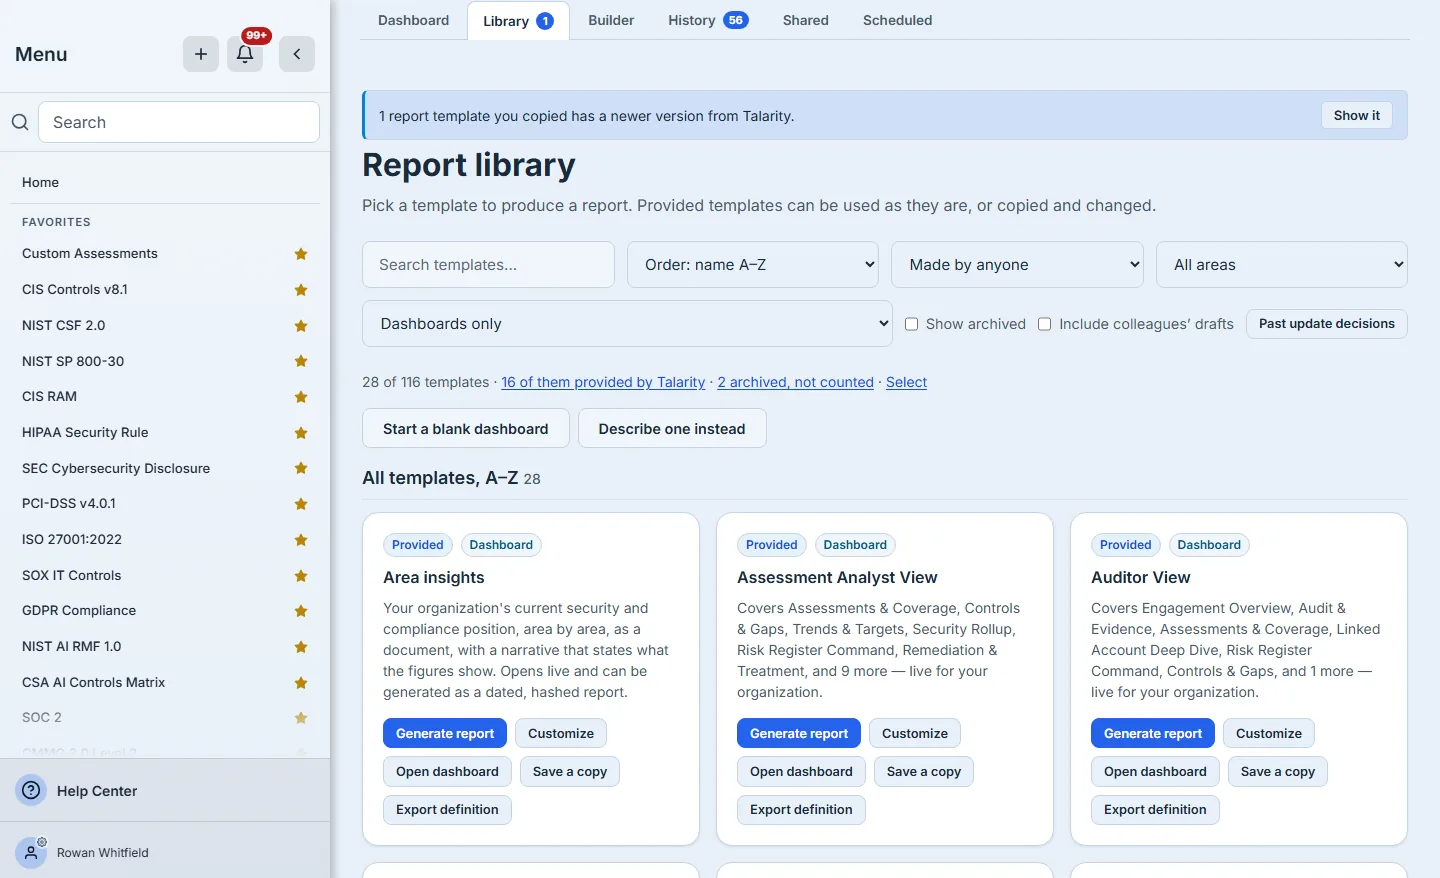Click the Search templates input field
This screenshot has height=878, width=1440.
click(488, 265)
